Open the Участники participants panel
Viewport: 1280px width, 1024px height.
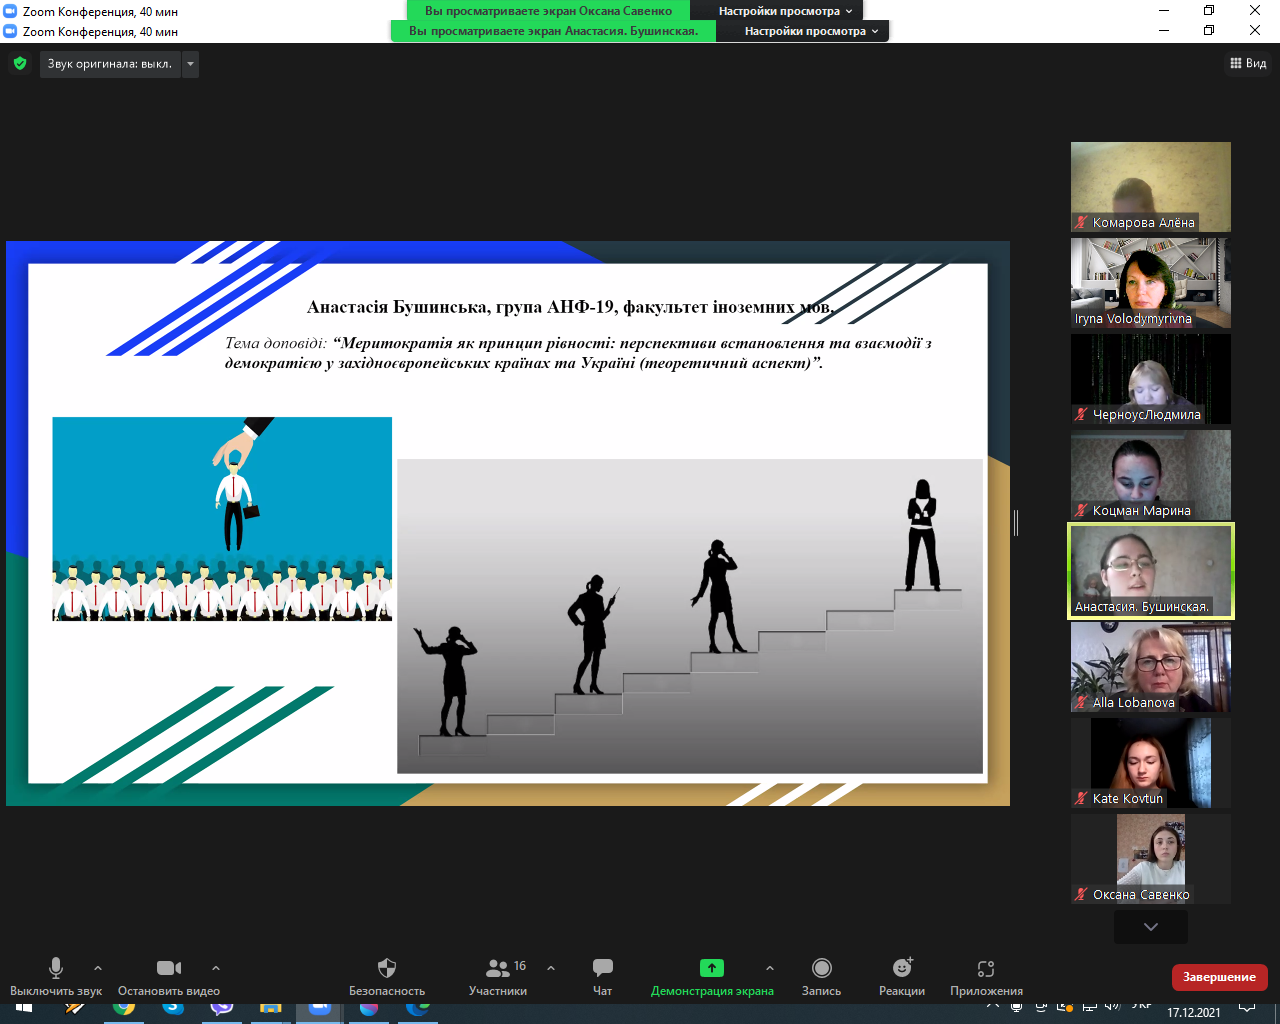coord(497,968)
